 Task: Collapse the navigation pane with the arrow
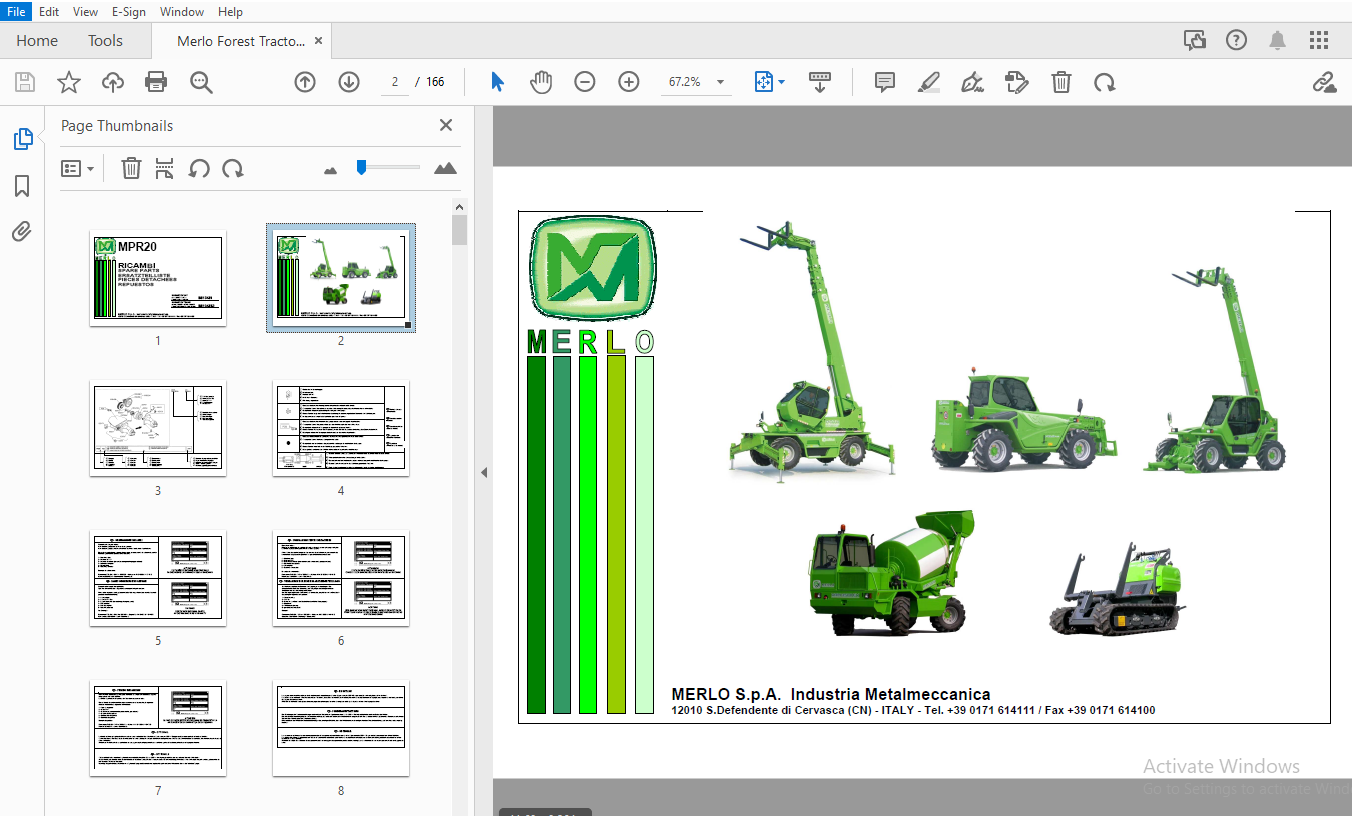pos(484,472)
